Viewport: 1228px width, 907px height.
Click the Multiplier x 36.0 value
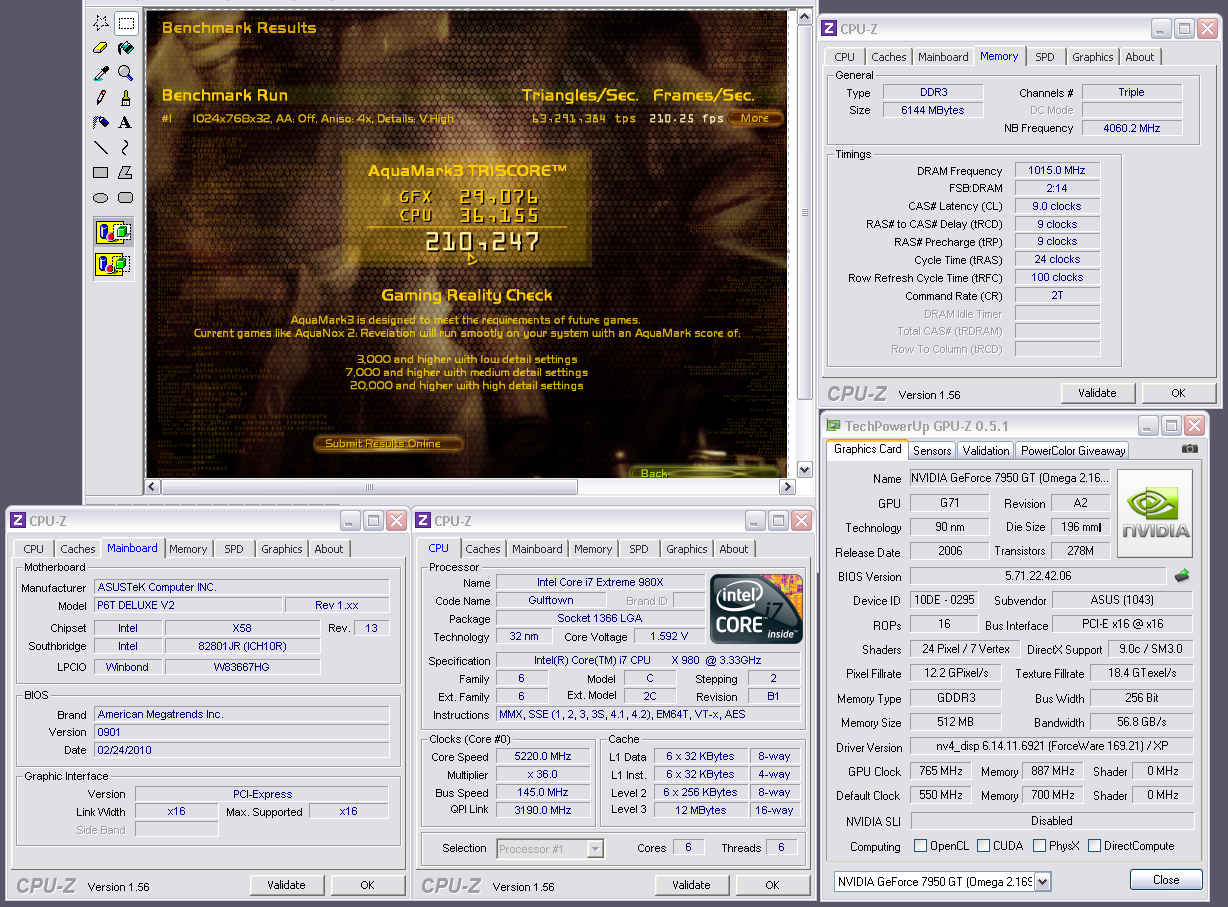point(542,775)
